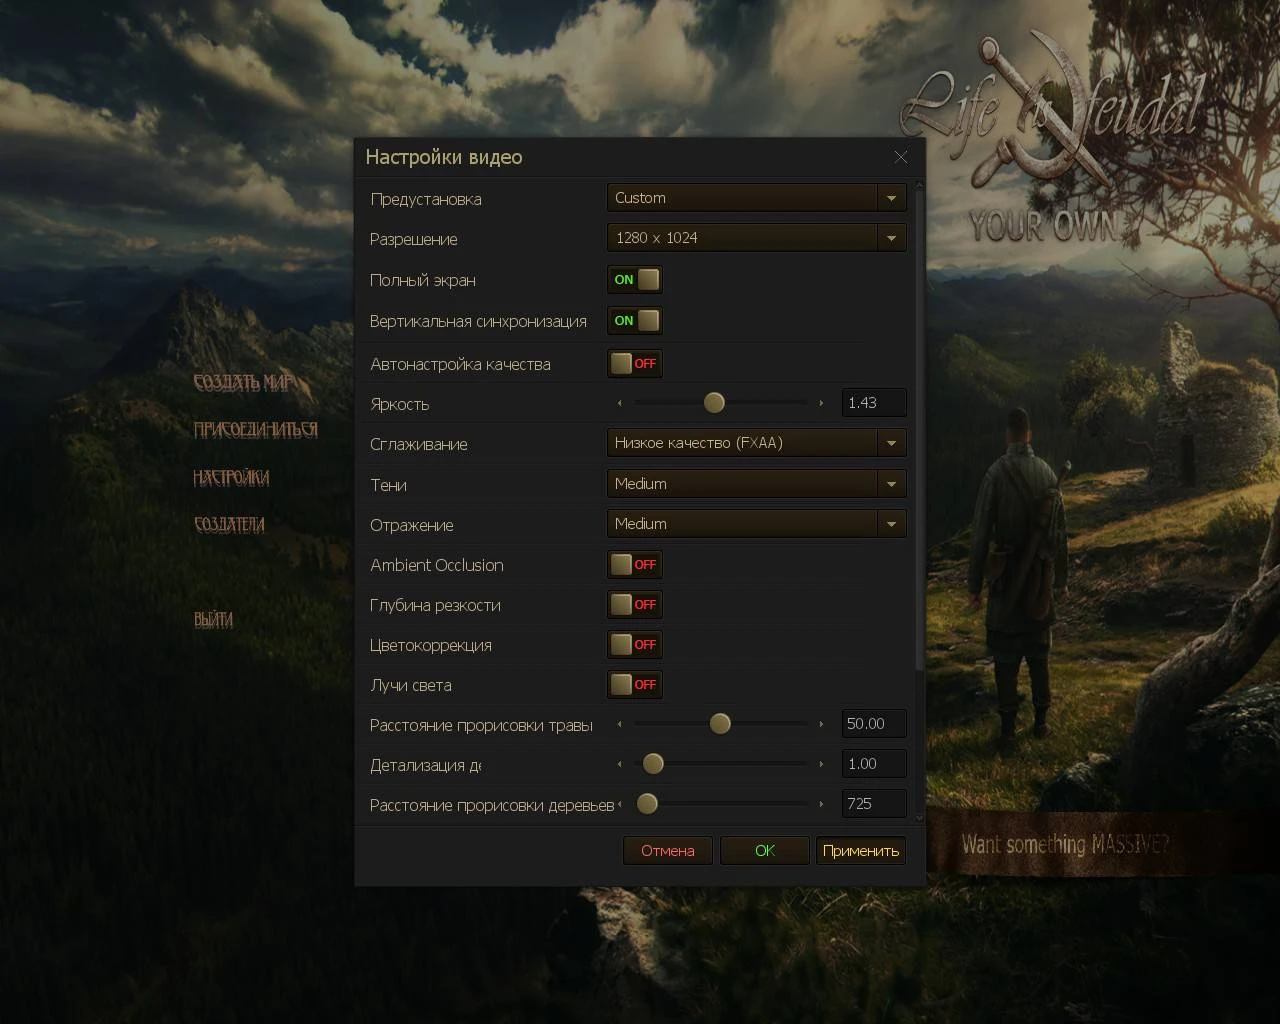Image resolution: width=1280 pixels, height=1024 pixels.
Task: Enable Цветокоррекция
Action: 634,644
